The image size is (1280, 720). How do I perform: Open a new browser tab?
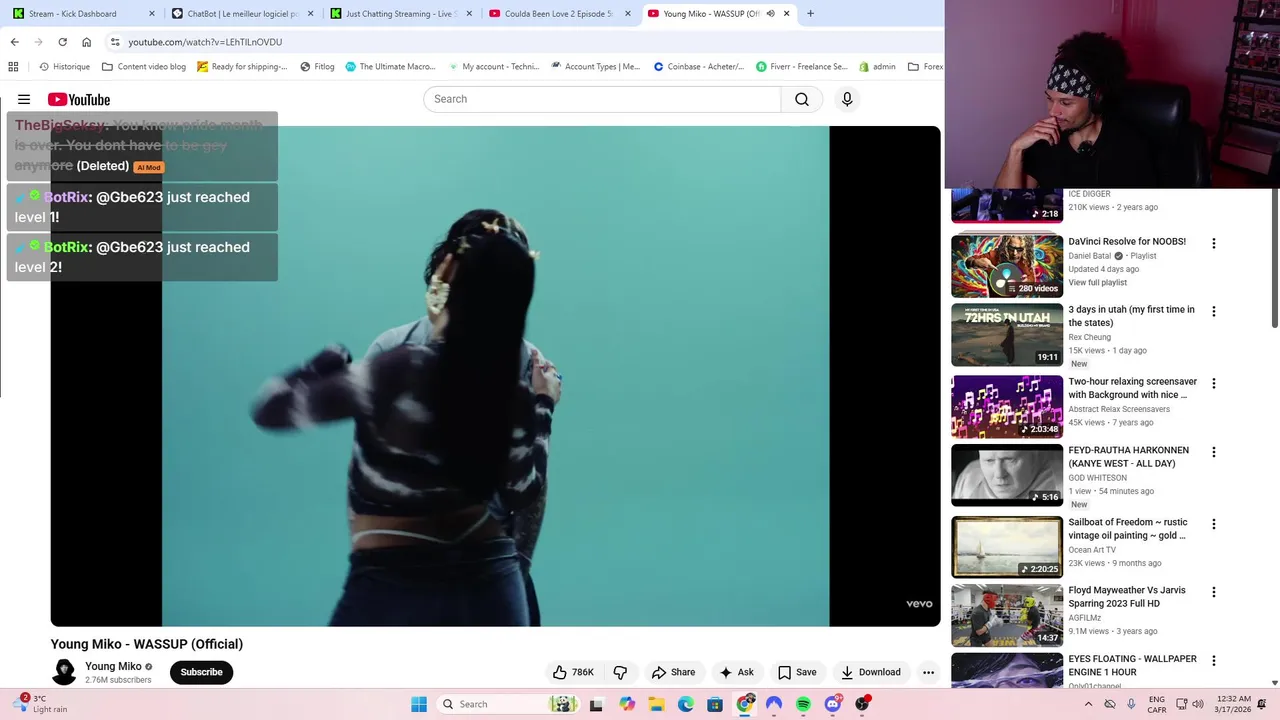(810, 14)
